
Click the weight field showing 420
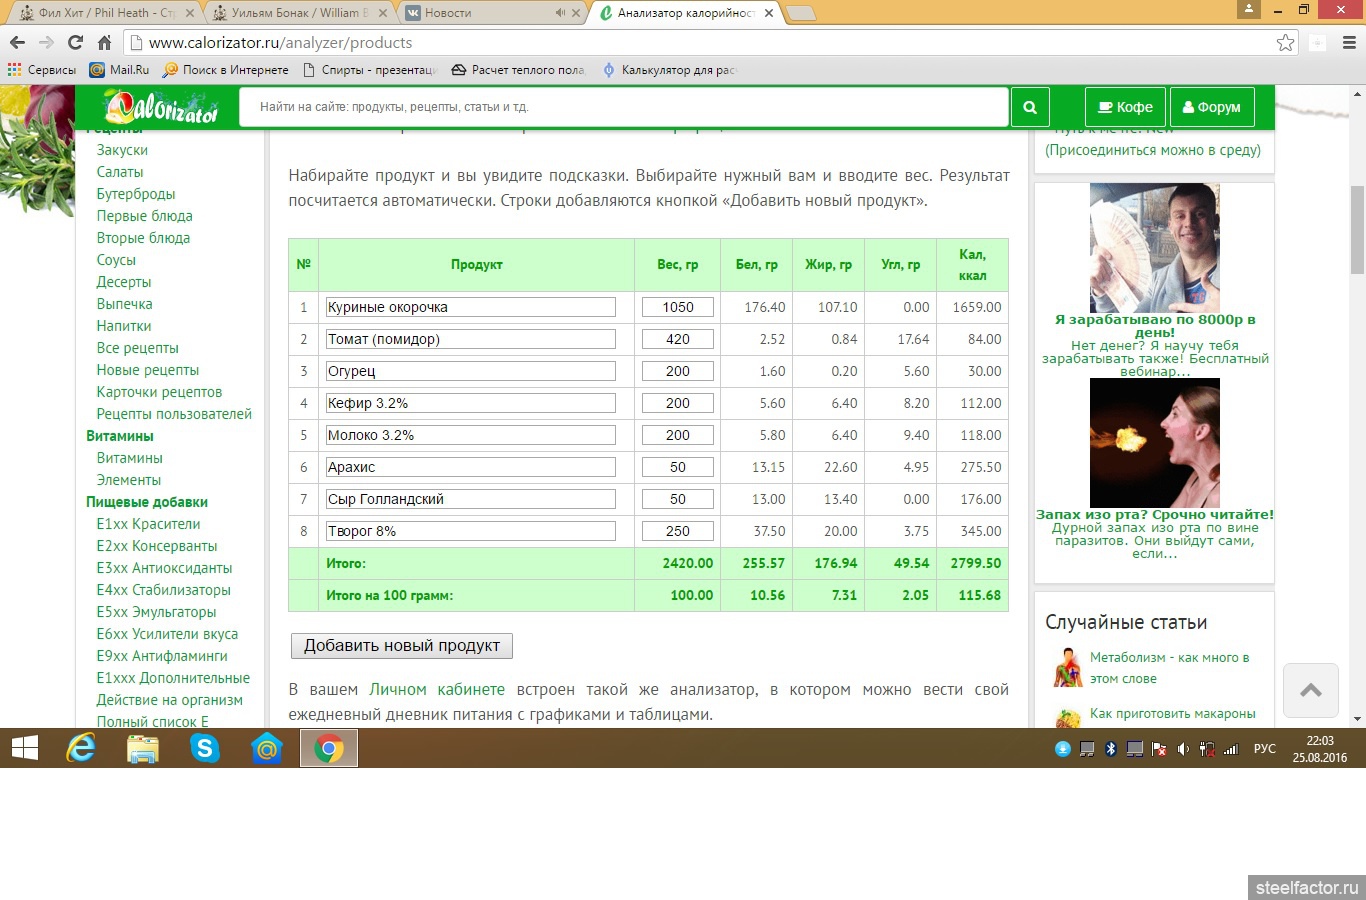(x=678, y=339)
